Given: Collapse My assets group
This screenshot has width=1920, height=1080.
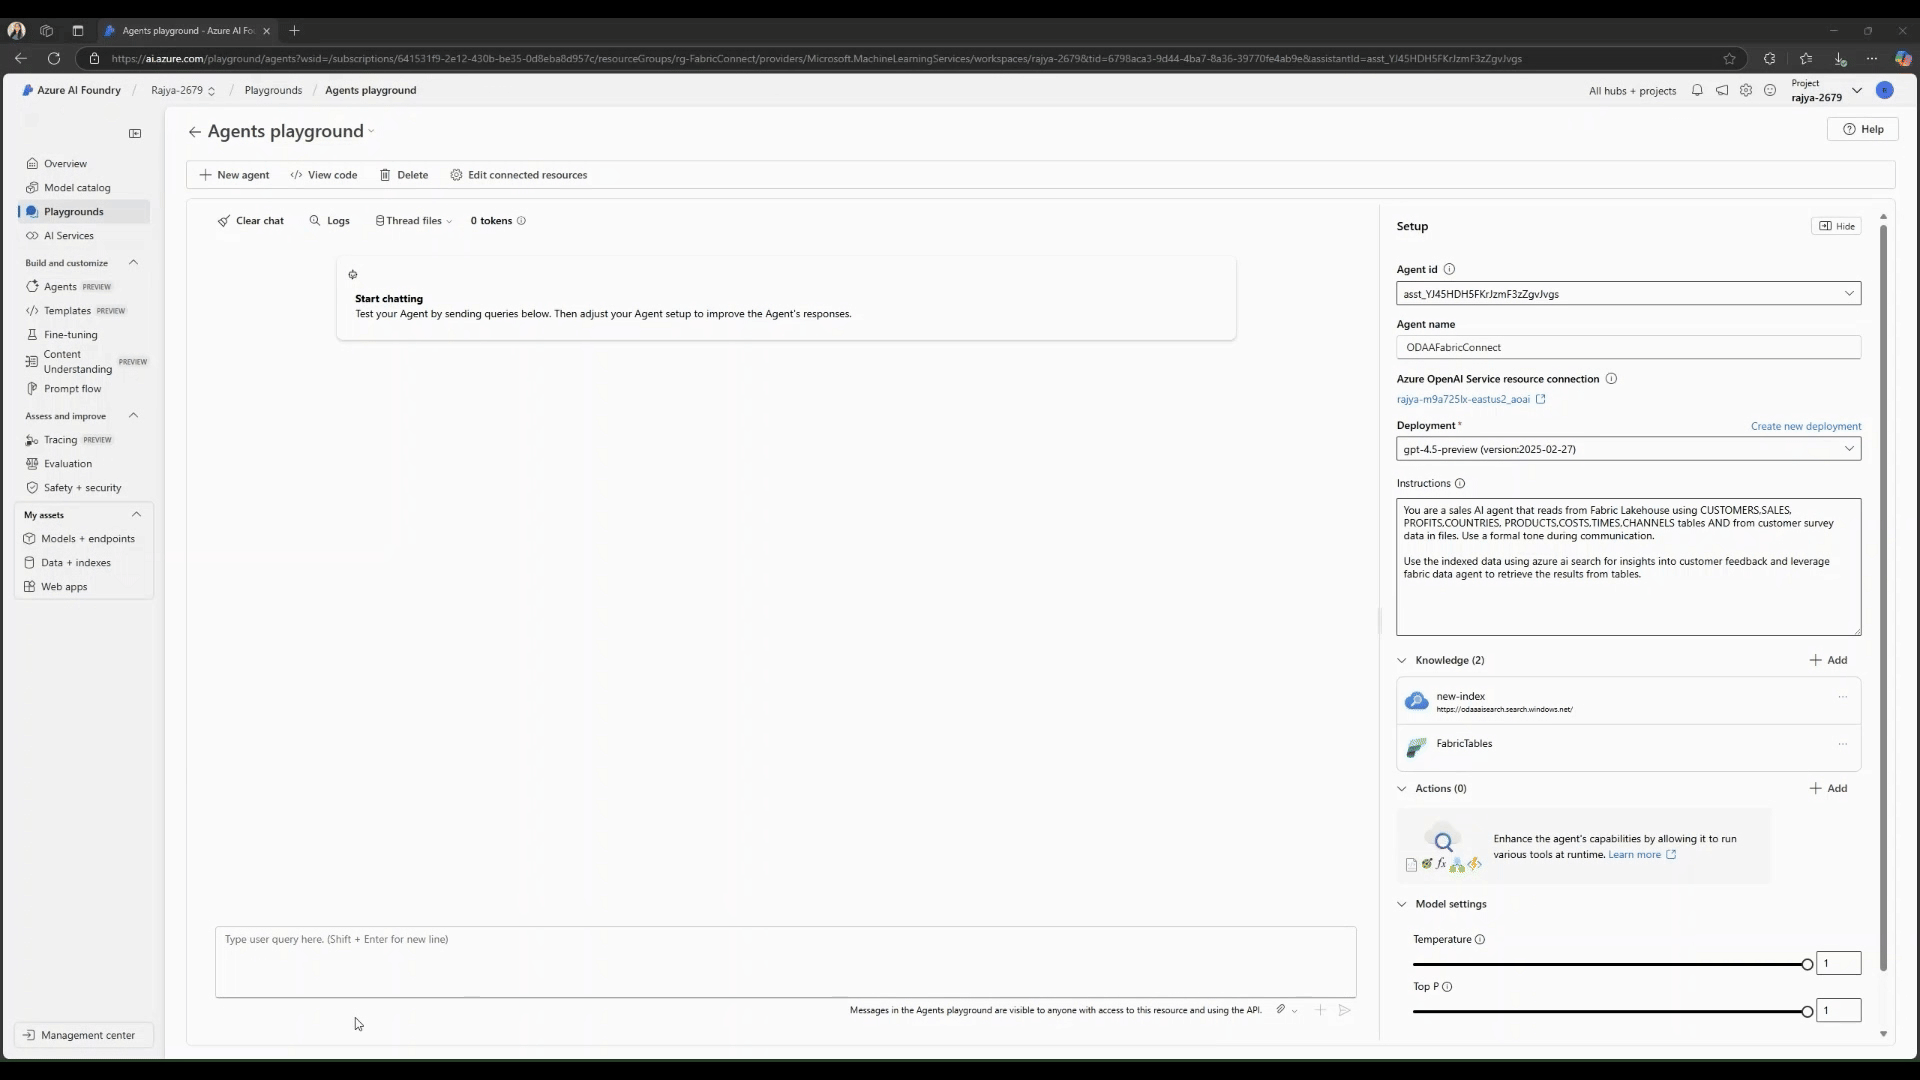Looking at the screenshot, I should [x=136, y=515].
